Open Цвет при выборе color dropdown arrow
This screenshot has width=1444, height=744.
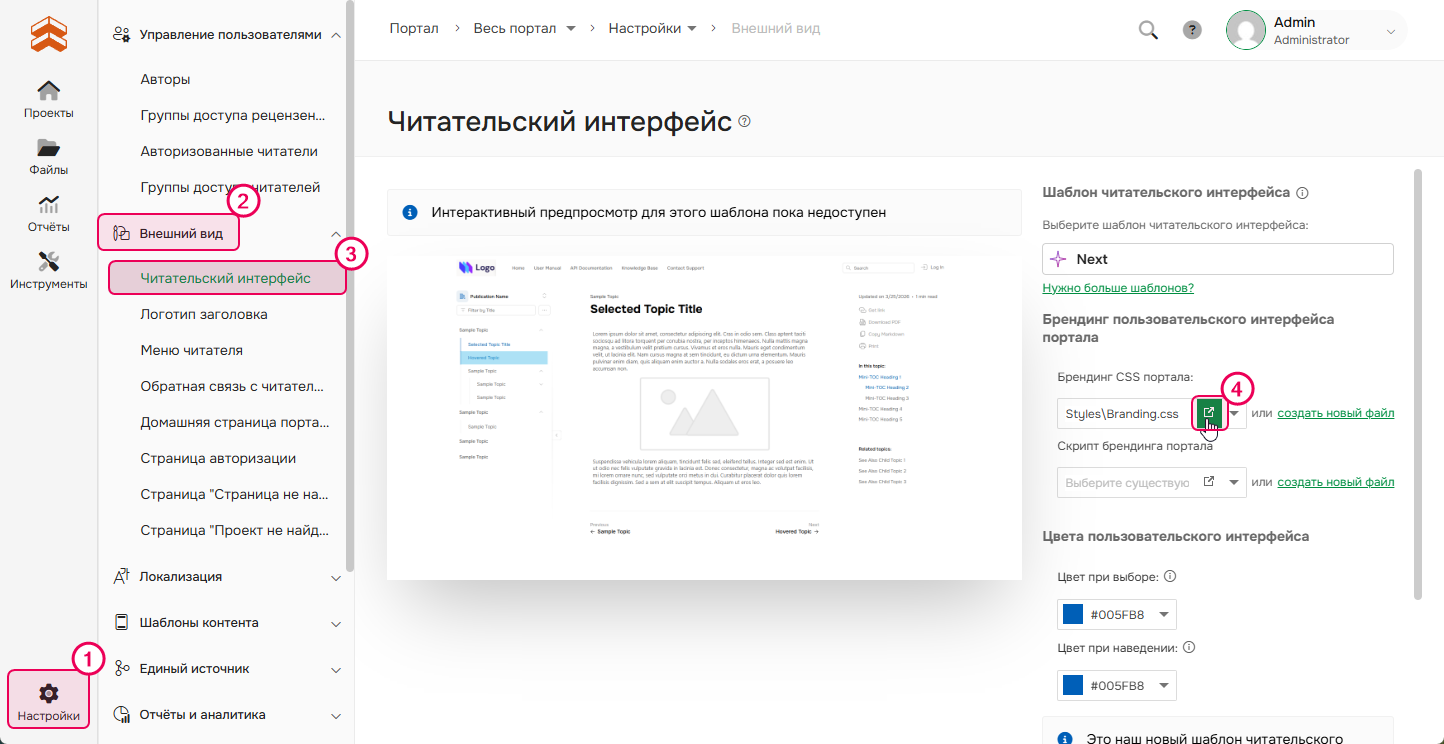click(1165, 614)
